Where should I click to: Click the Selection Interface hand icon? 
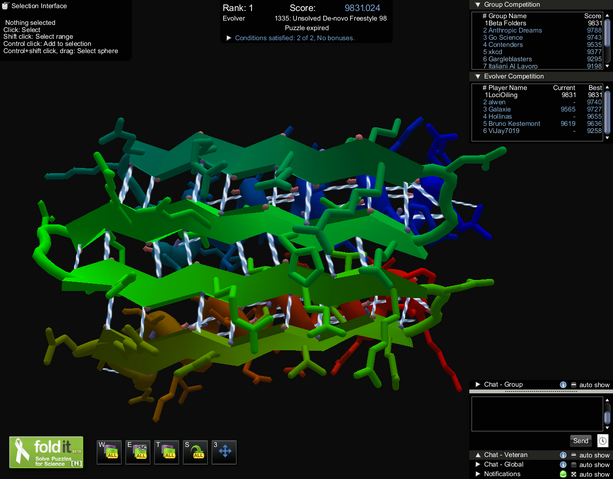click(5, 6)
